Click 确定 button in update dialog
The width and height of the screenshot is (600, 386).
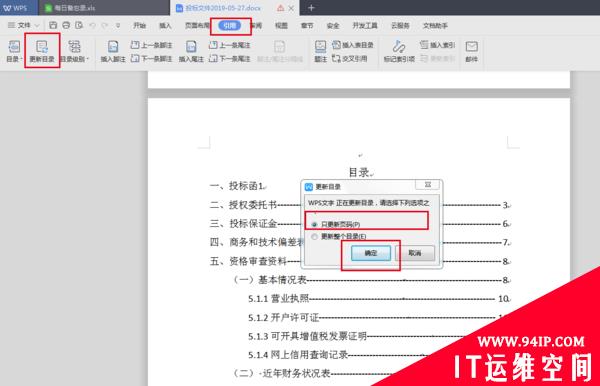click(371, 253)
